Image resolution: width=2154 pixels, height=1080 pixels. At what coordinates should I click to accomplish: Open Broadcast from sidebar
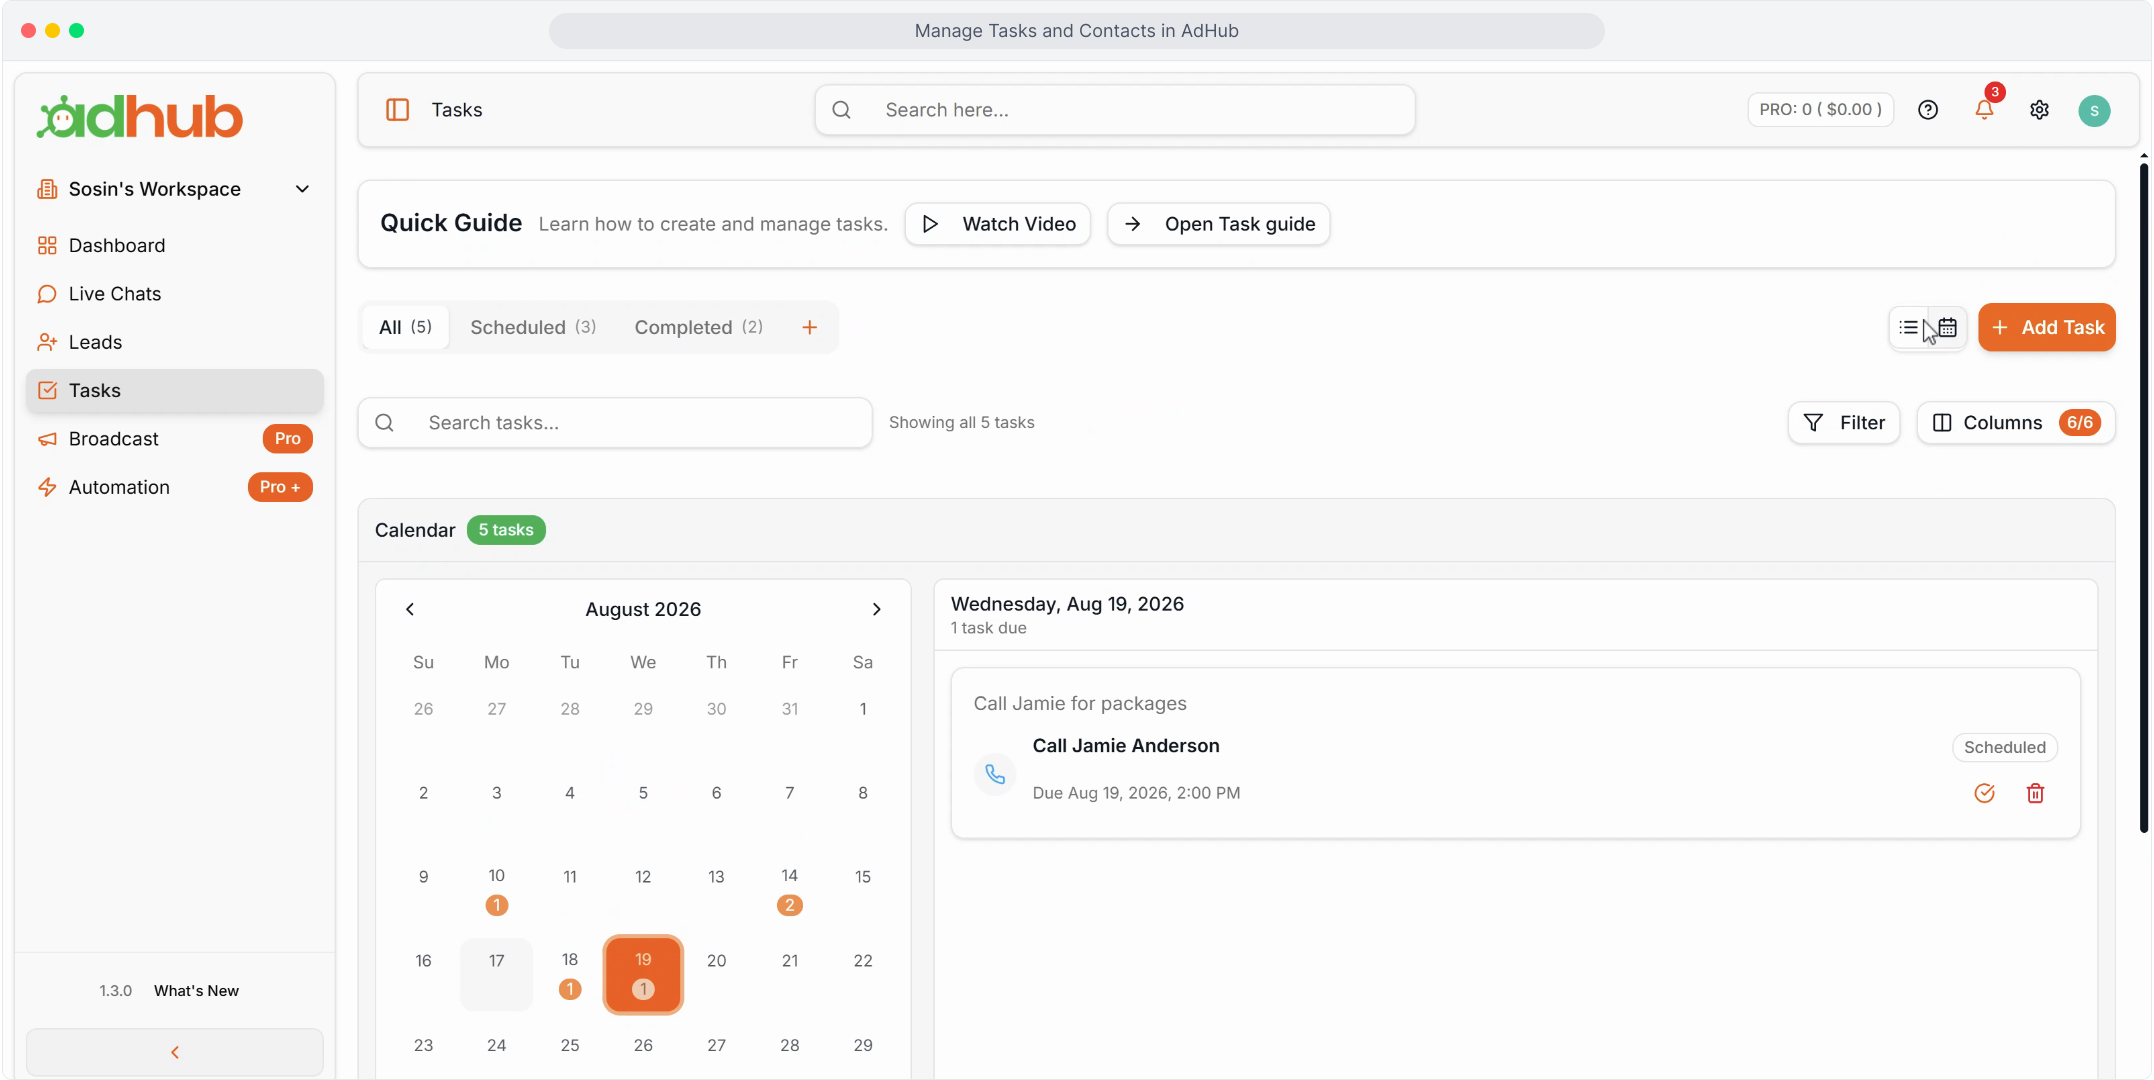click(x=175, y=439)
